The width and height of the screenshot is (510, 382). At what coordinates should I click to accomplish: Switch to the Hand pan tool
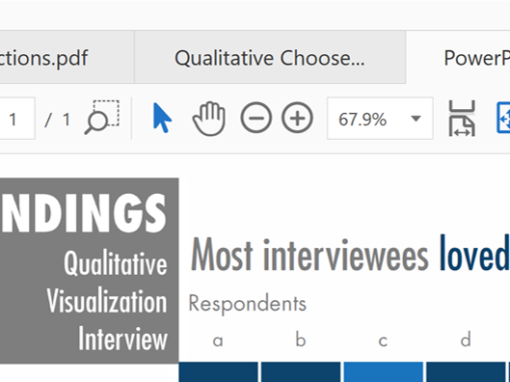(x=209, y=118)
